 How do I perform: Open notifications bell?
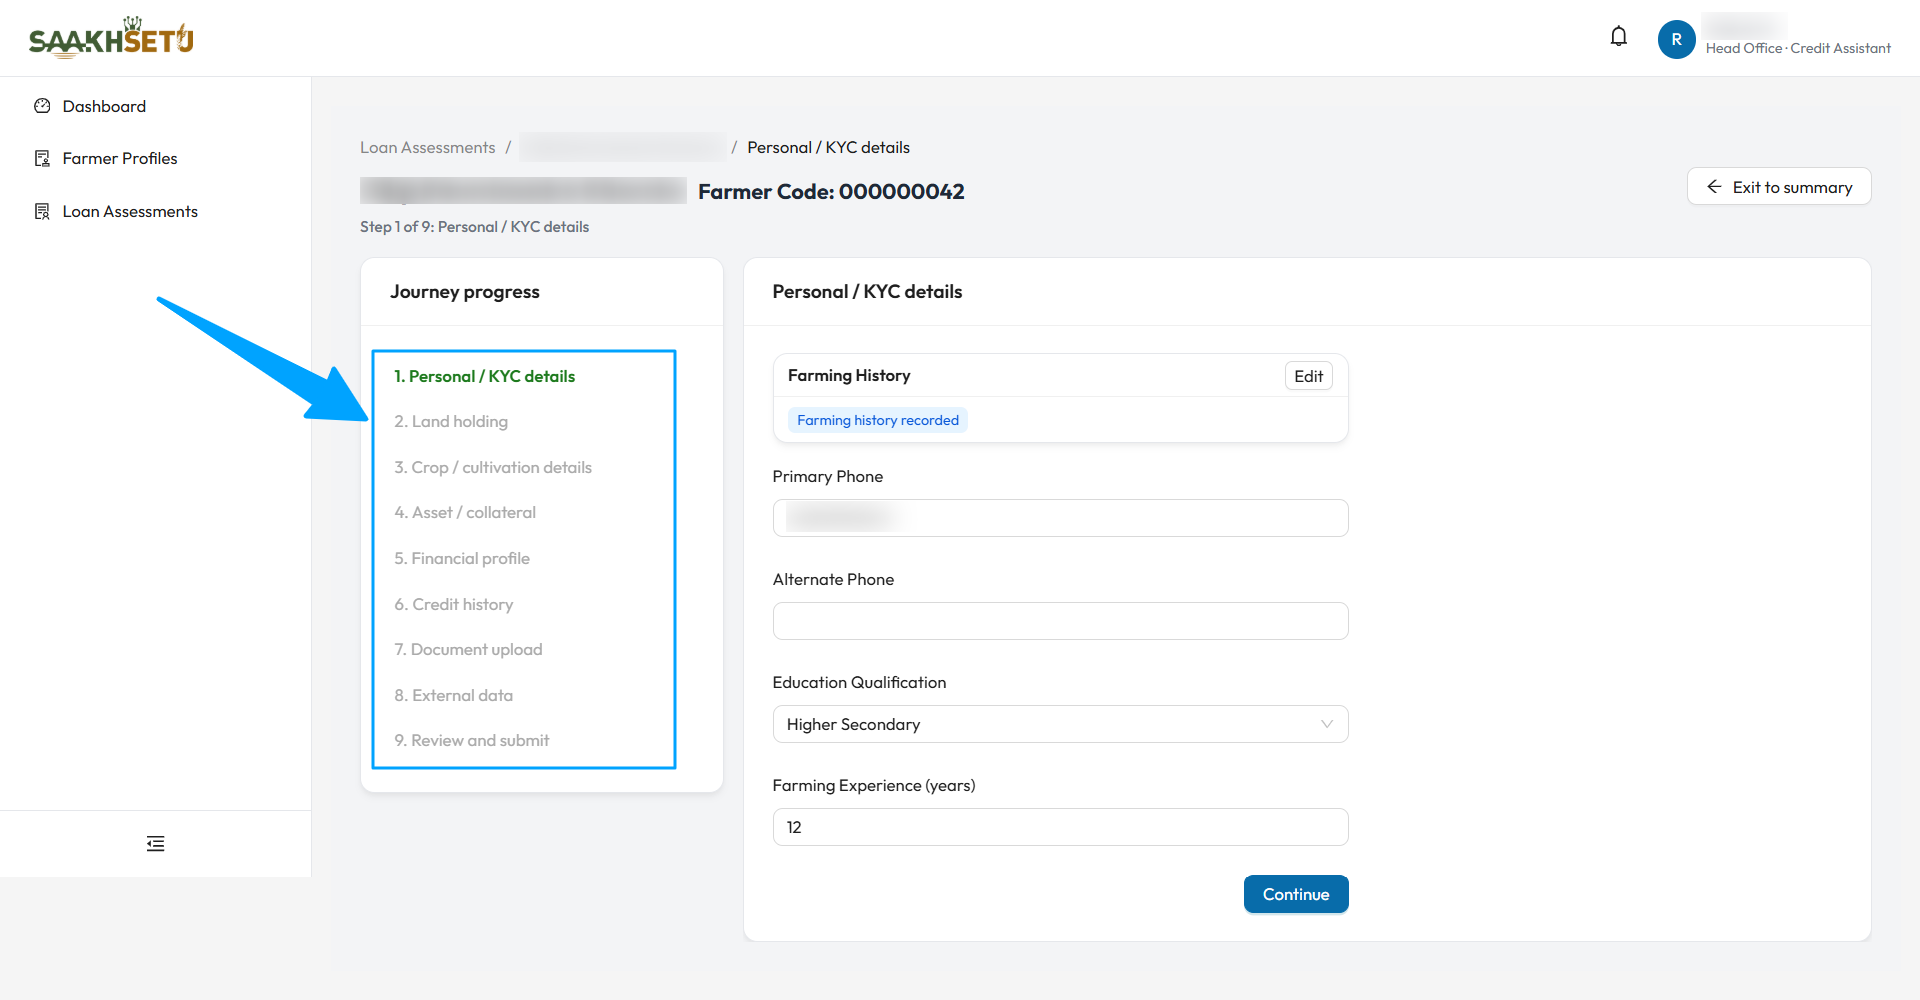(x=1619, y=37)
